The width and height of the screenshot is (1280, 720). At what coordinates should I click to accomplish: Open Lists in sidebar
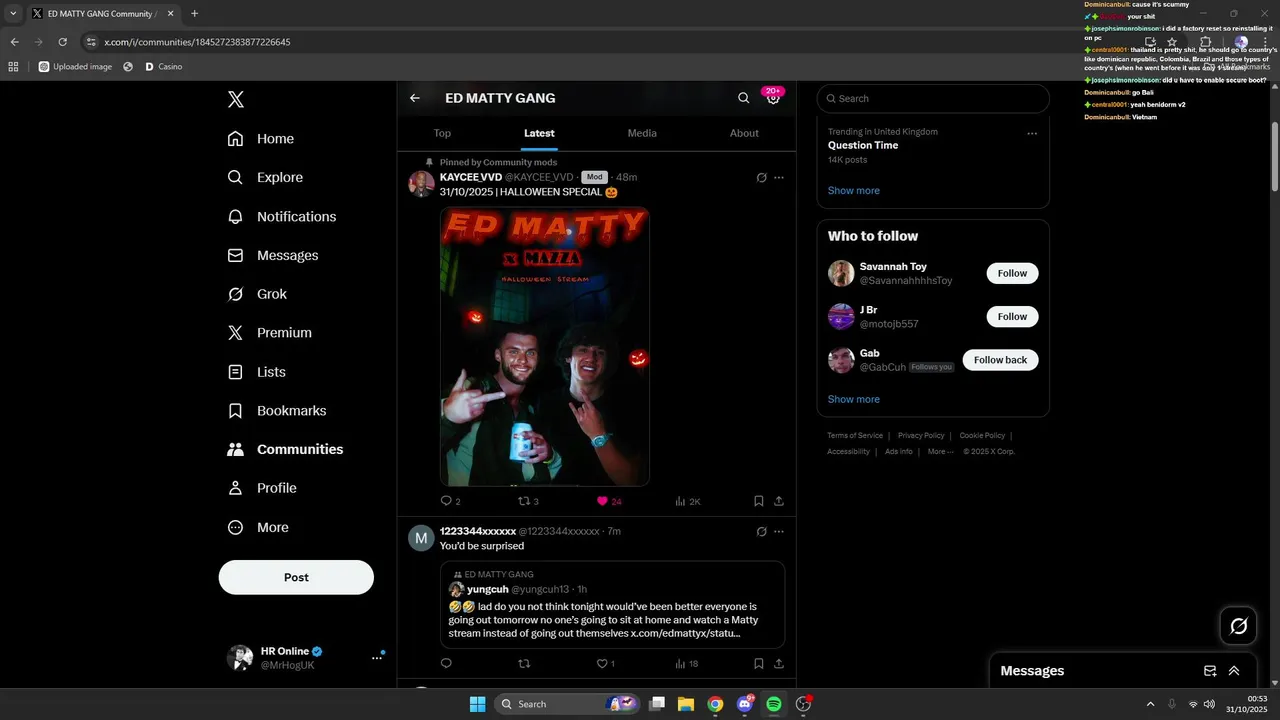(257, 372)
